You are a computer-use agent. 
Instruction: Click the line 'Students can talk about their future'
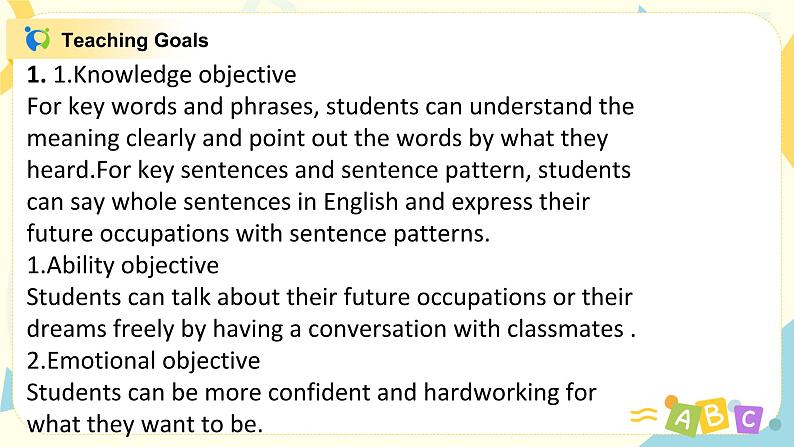coord(330,297)
